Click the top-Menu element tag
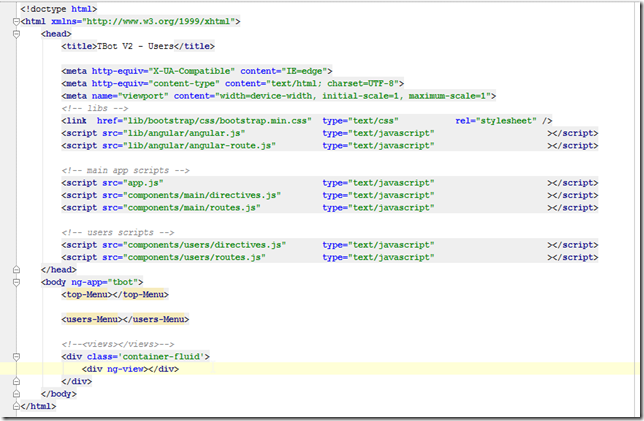The width and height of the screenshot is (644, 421). pos(108,295)
